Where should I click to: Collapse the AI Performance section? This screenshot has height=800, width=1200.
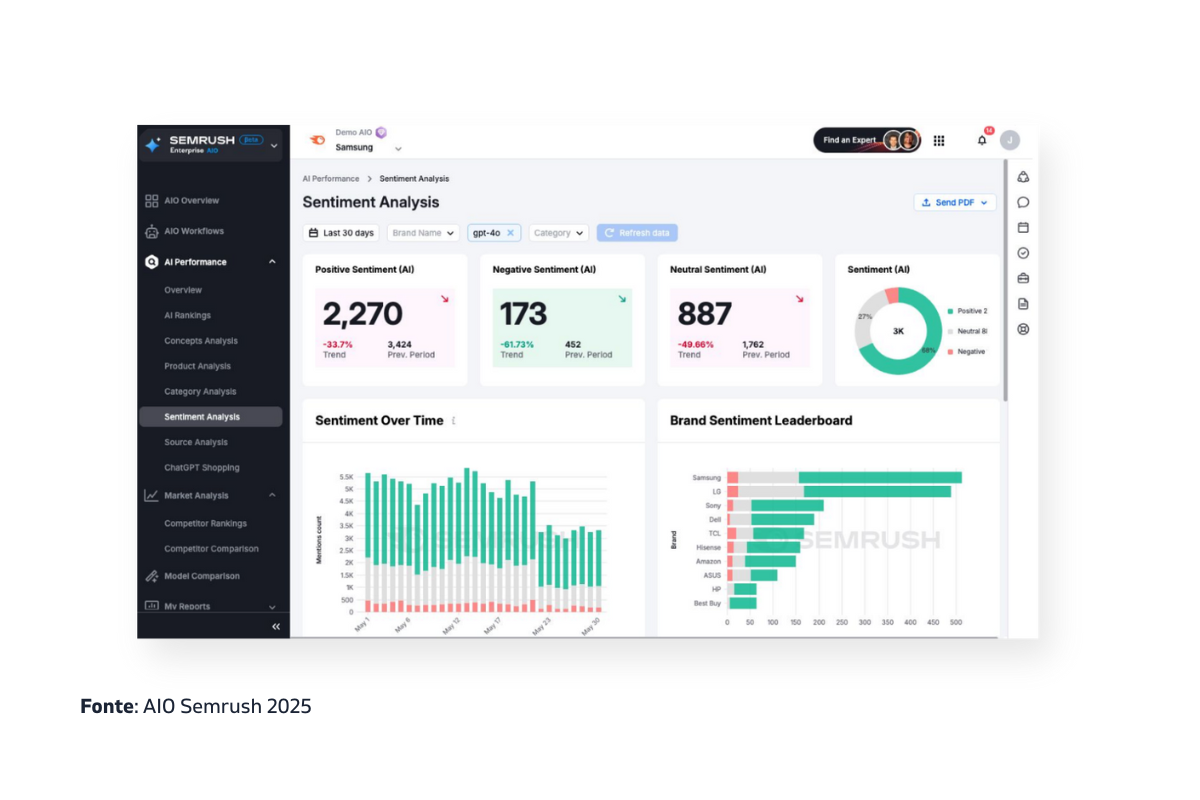tap(272, 262)
